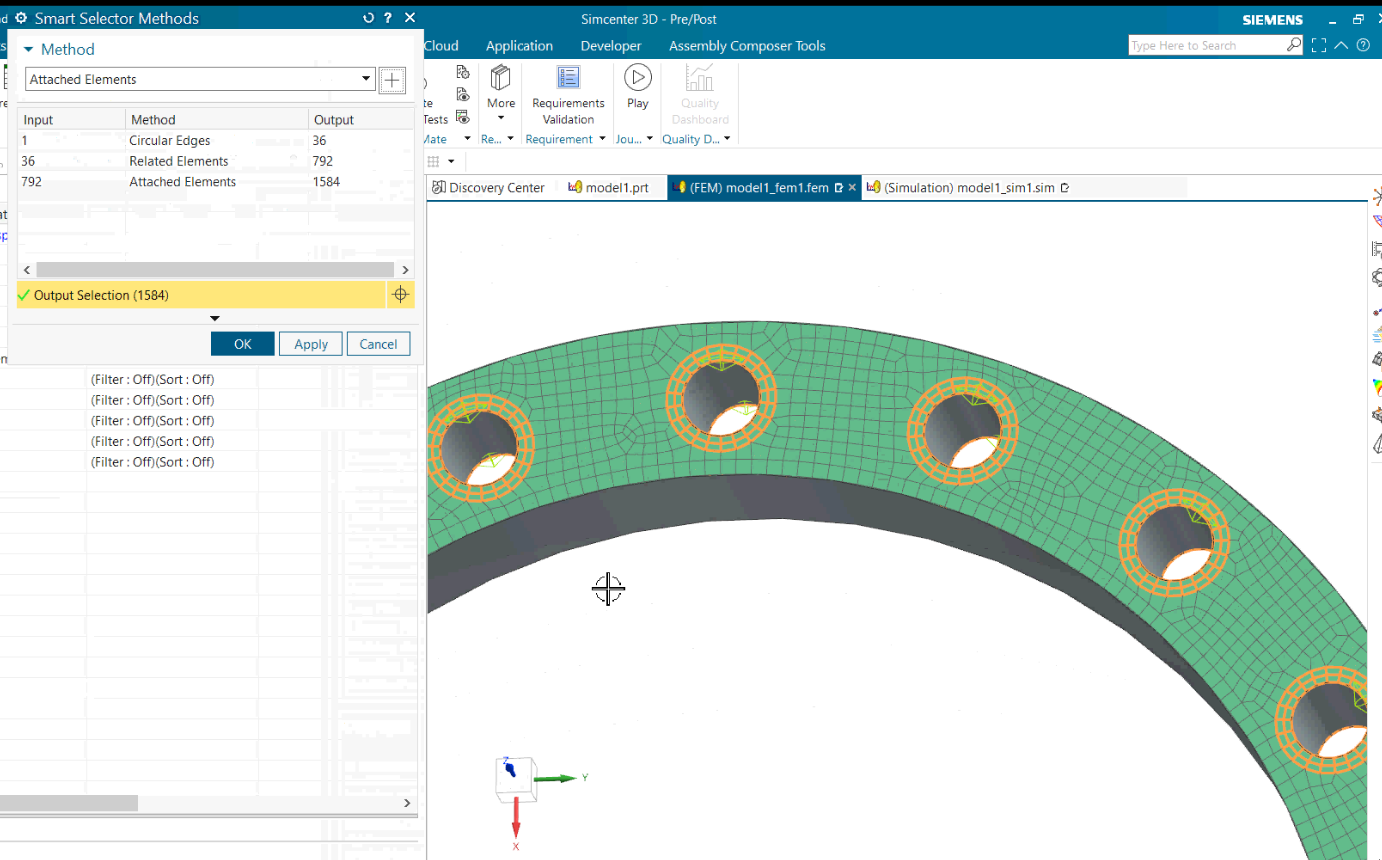Switch to the Discovery Center tab

488,188
